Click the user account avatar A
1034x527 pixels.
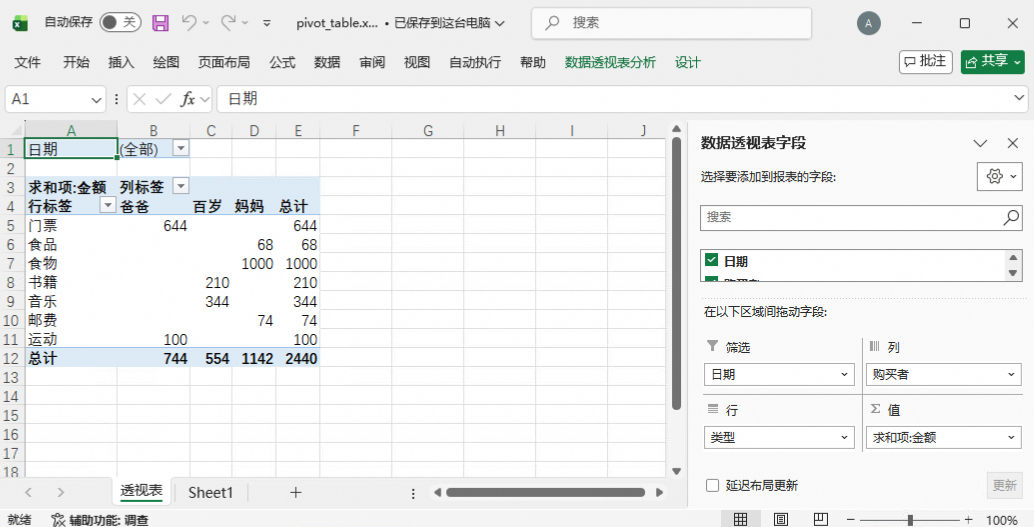[x=868, y=23]
